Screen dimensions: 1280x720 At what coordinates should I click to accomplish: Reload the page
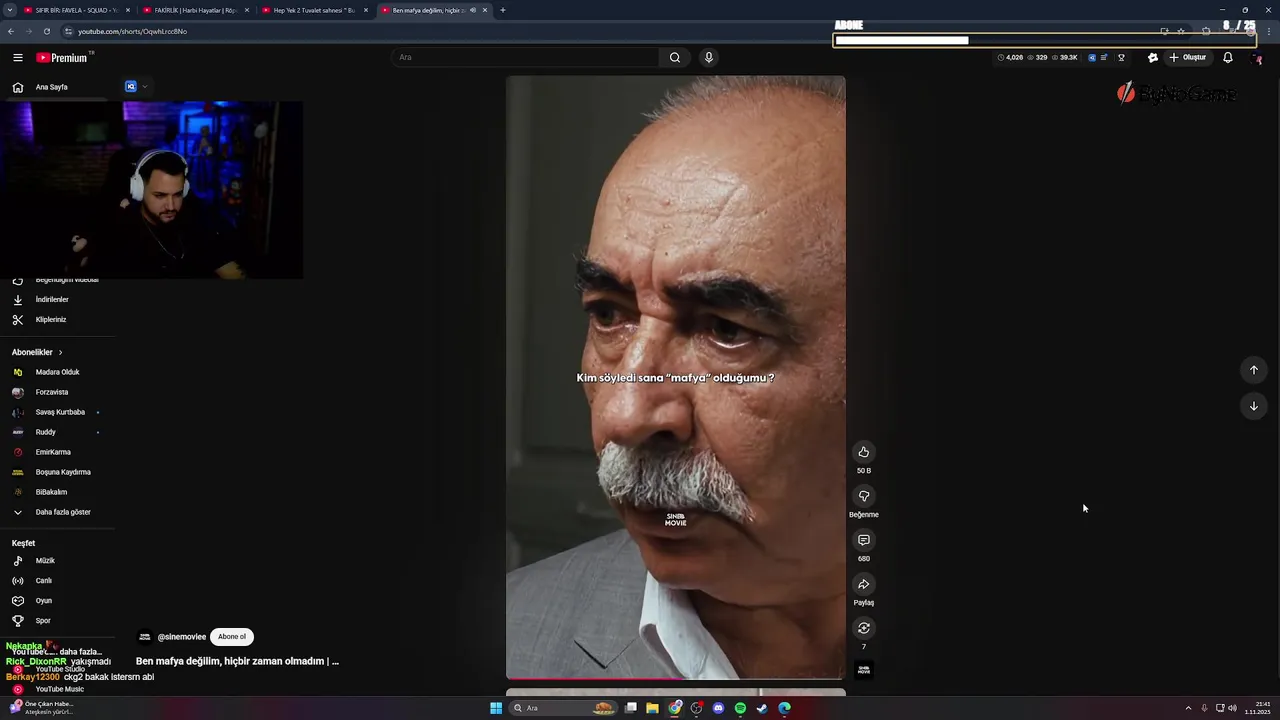tap(47, 31)
